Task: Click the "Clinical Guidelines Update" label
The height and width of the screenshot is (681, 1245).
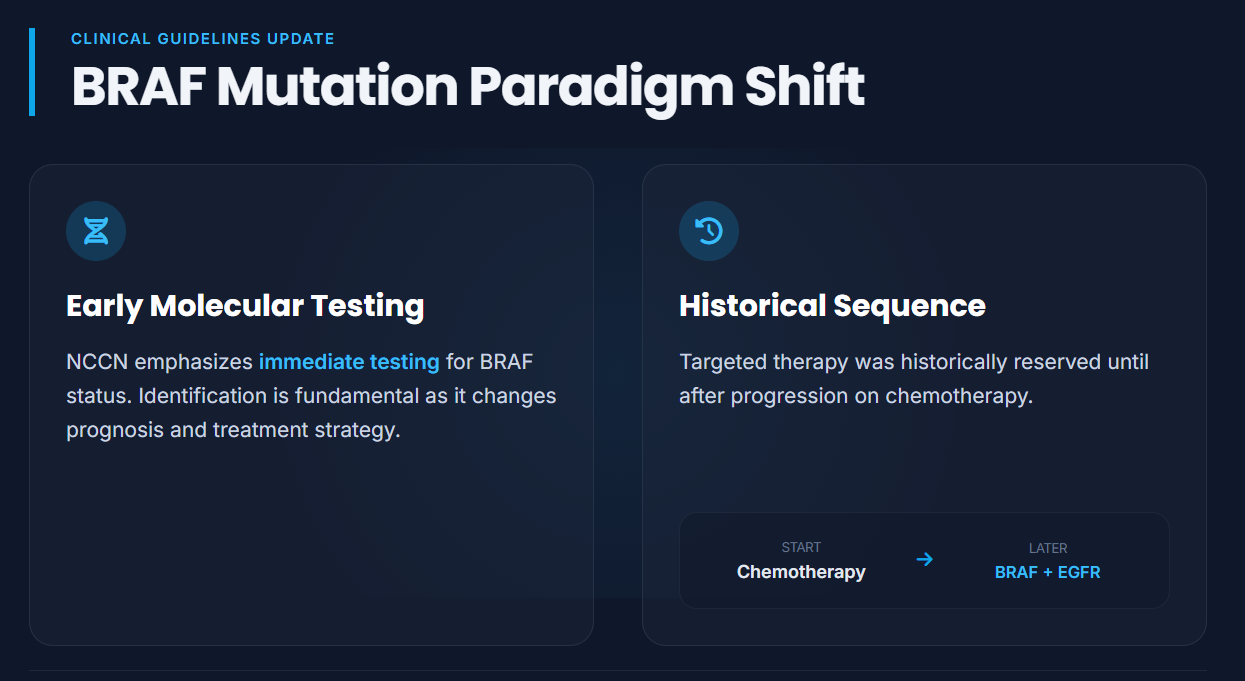Action: point(203,39)
